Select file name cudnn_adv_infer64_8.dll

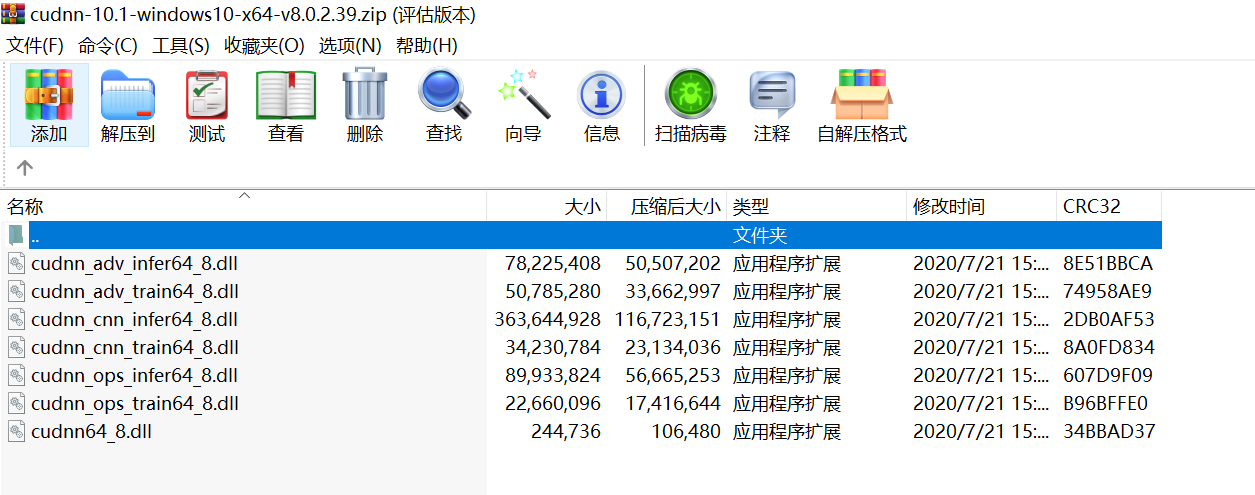(x=135, y=264)
